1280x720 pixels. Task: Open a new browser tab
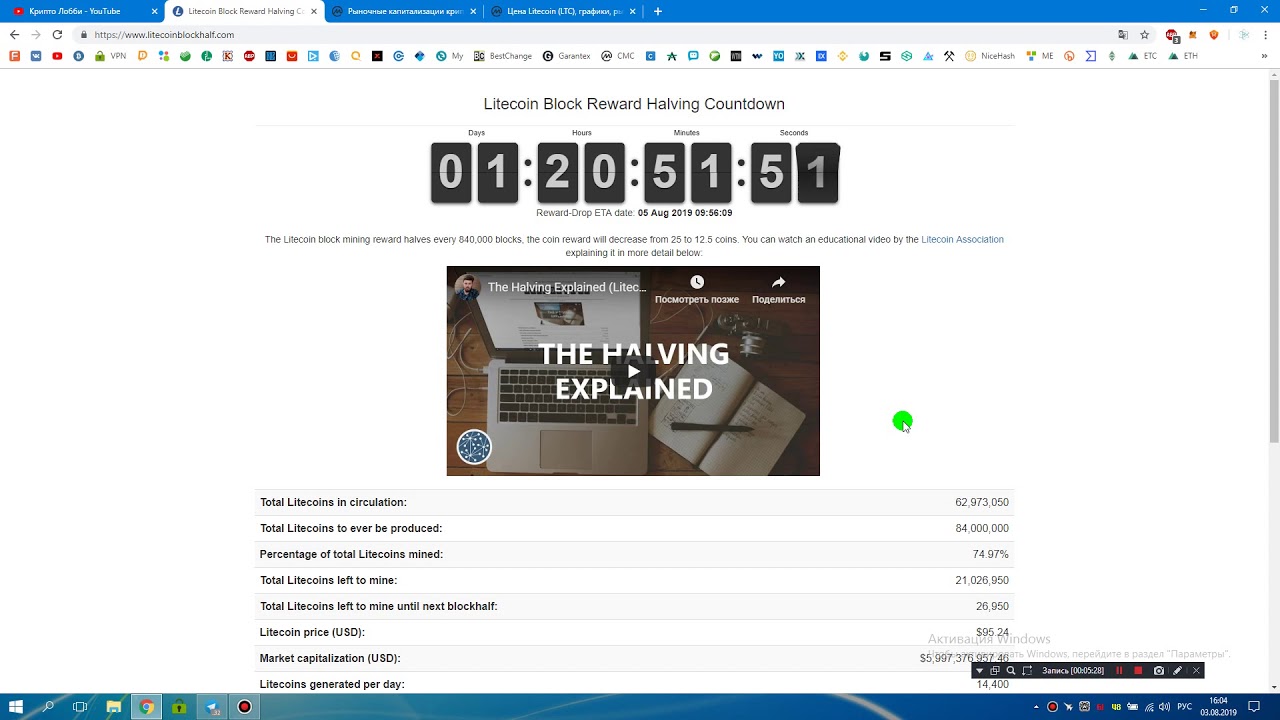[657, 11]
